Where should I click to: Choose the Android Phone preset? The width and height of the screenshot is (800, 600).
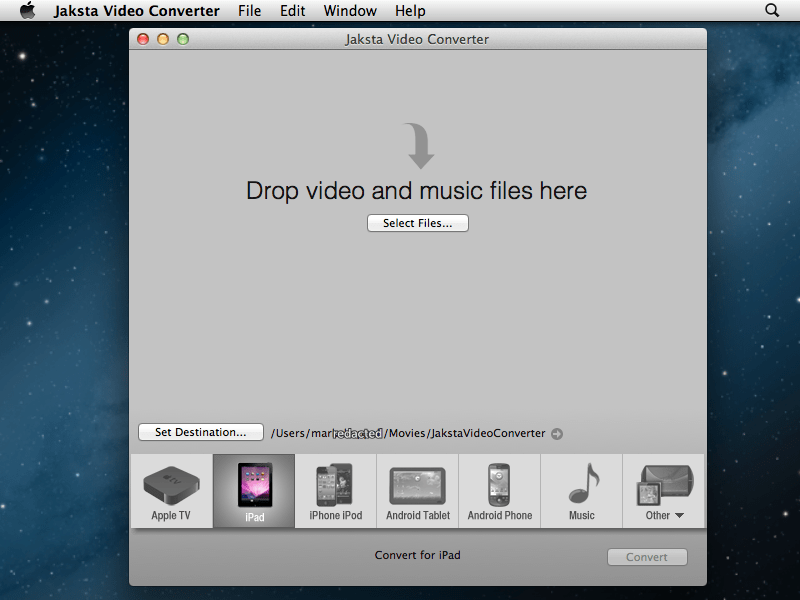click(x=500, y=491)
